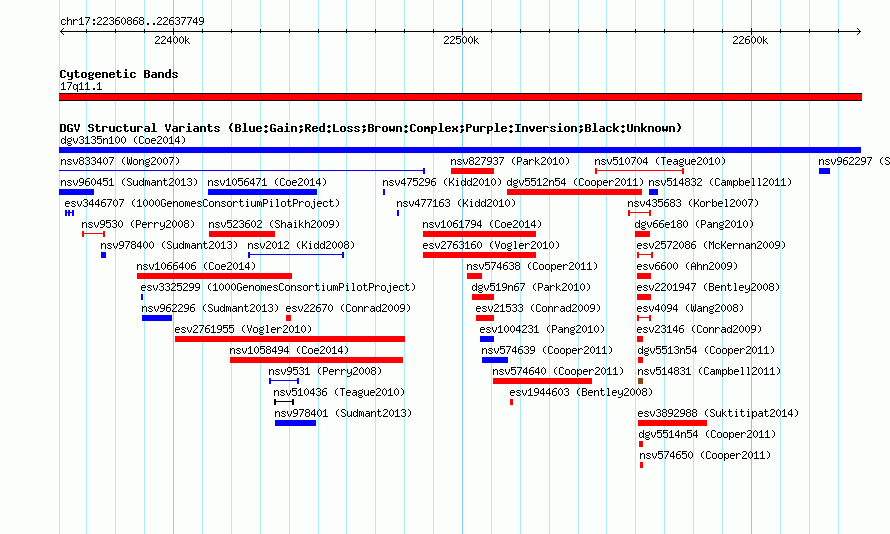Open nsv574638 (Cooper2011) variant label

(x=532, y=266)
